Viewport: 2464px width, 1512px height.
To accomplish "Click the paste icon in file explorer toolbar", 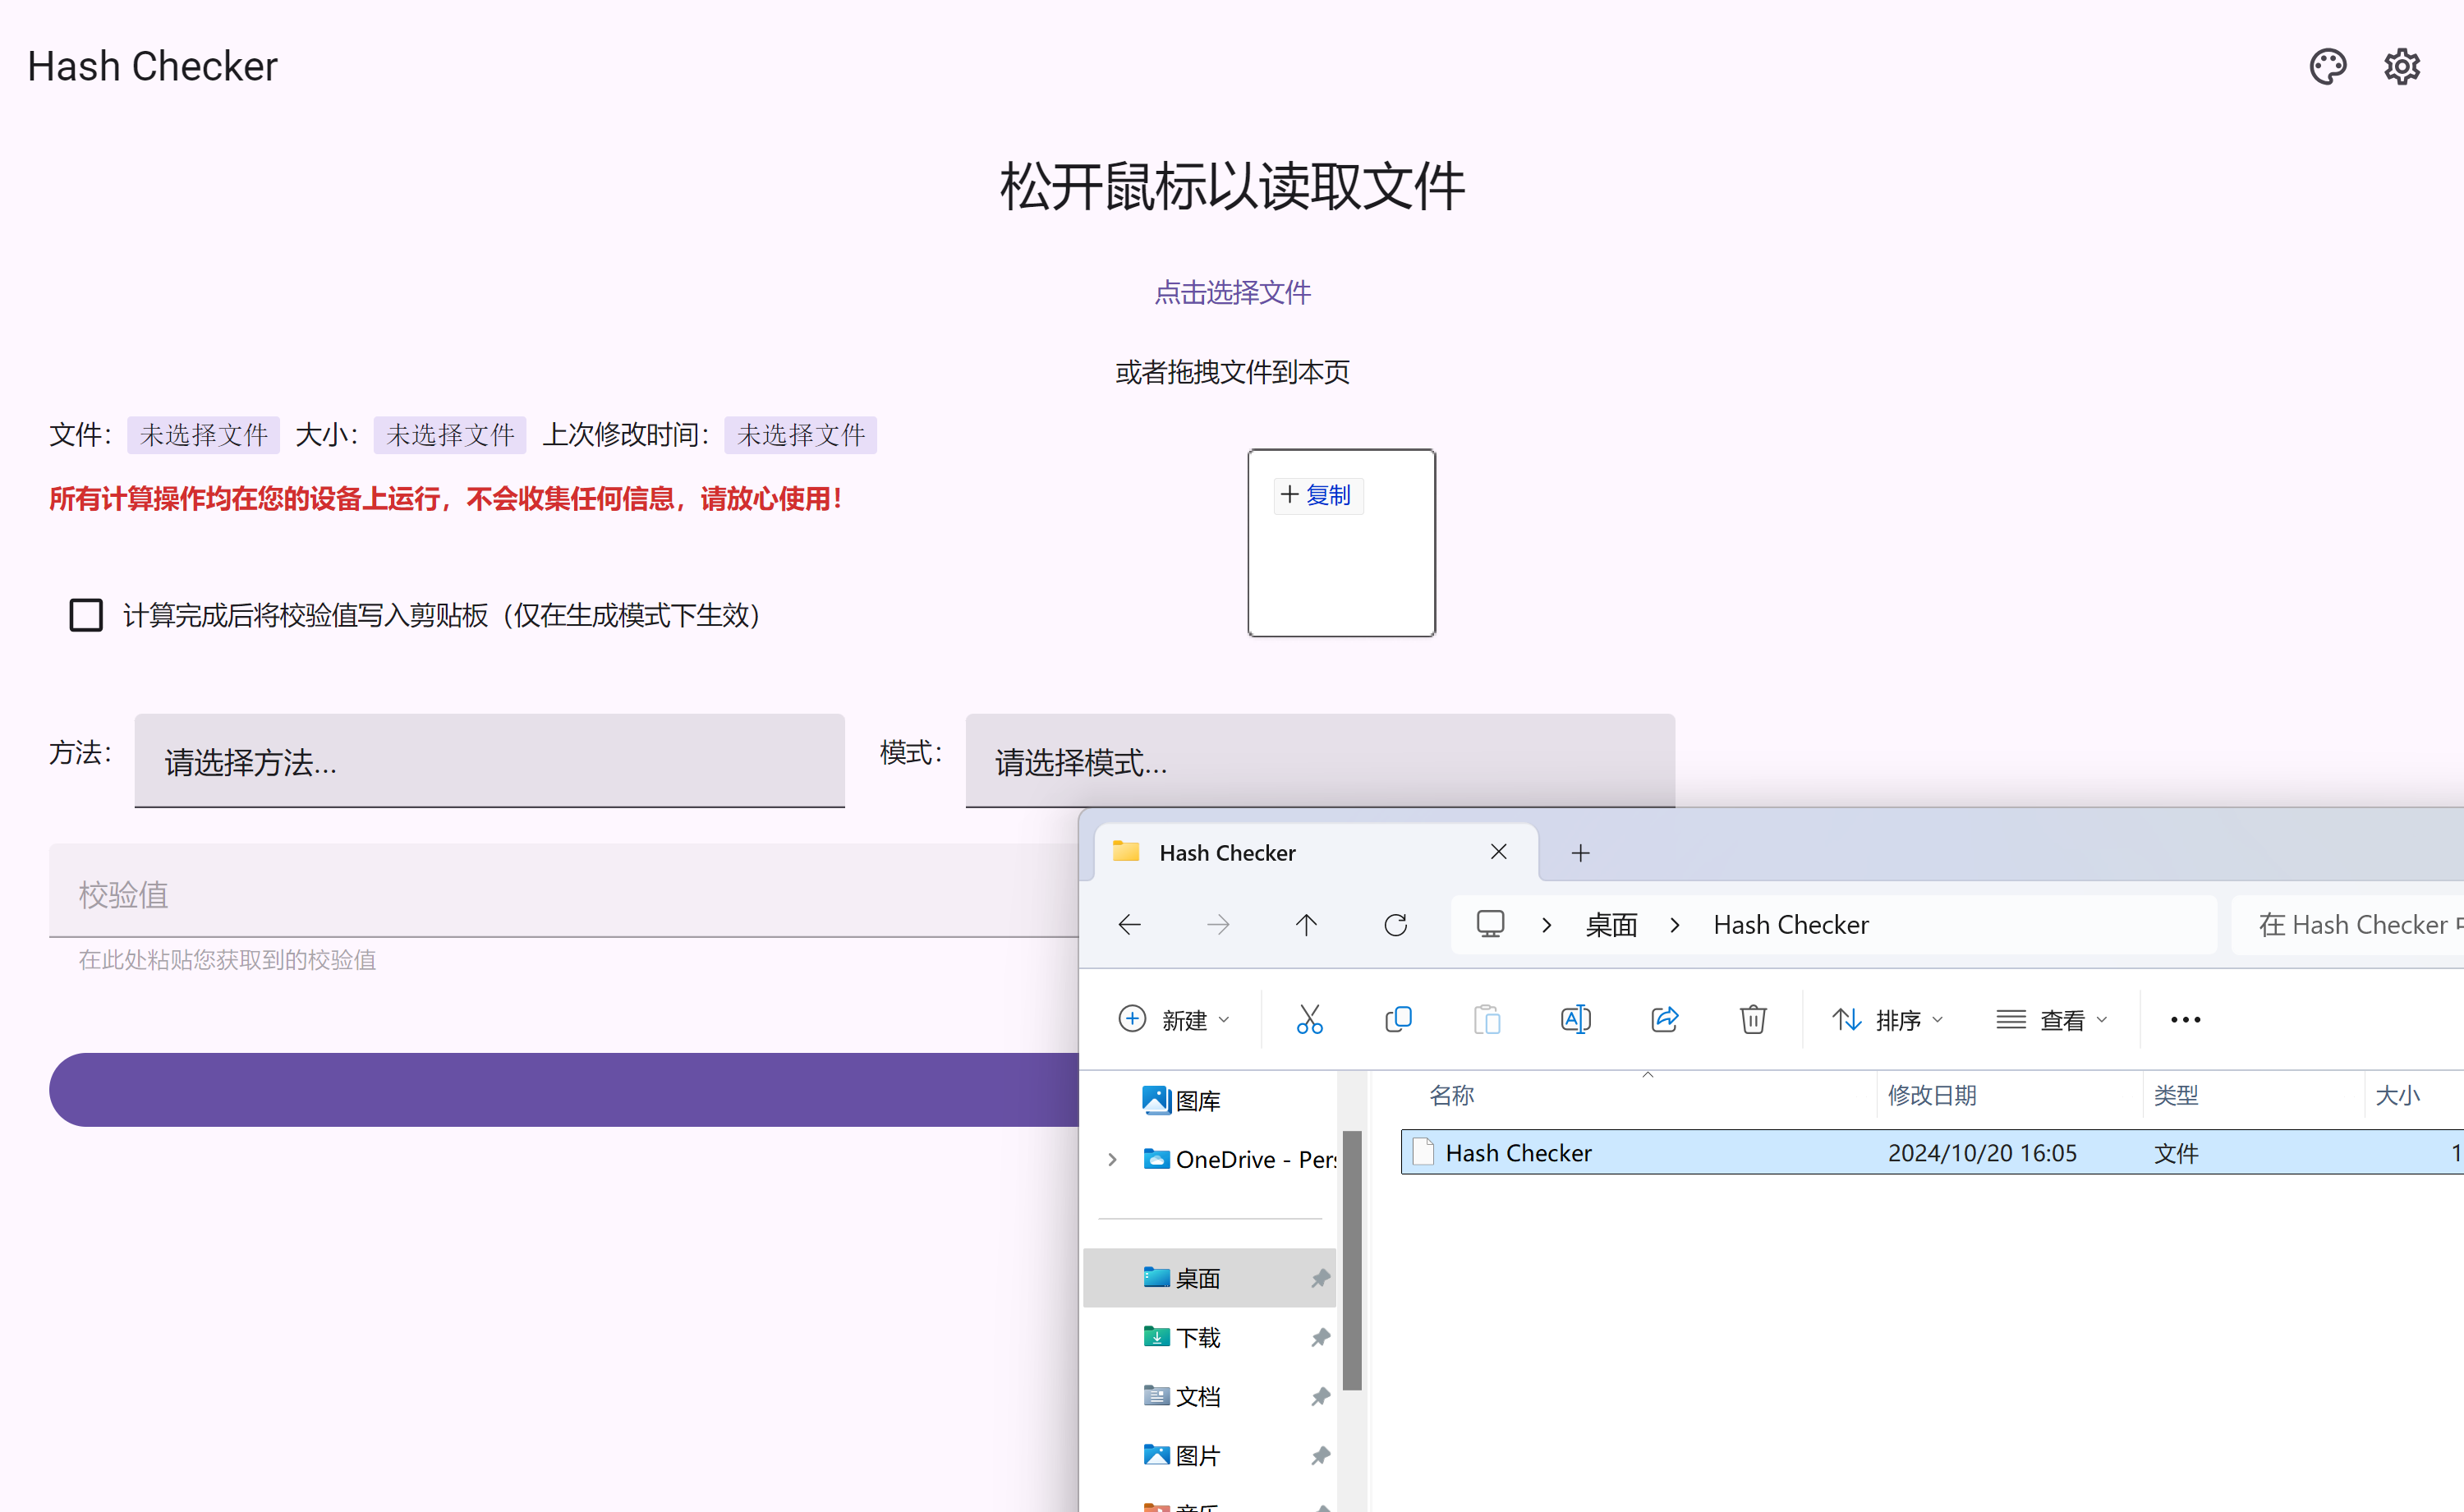I will (1487, 1019).
